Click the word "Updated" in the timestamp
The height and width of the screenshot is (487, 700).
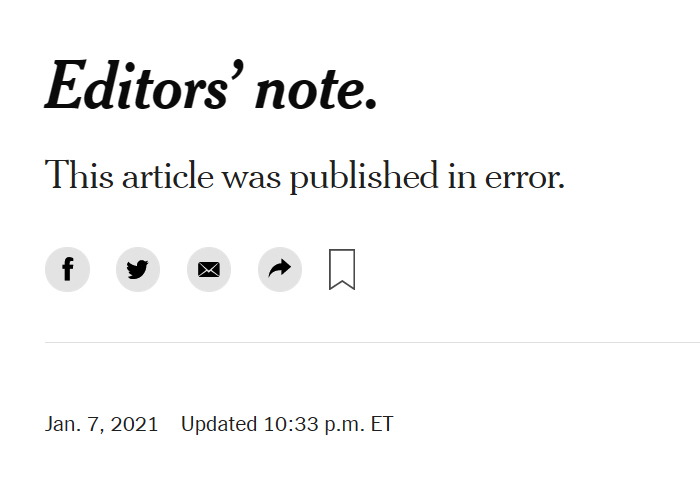[x=219, y=425]
